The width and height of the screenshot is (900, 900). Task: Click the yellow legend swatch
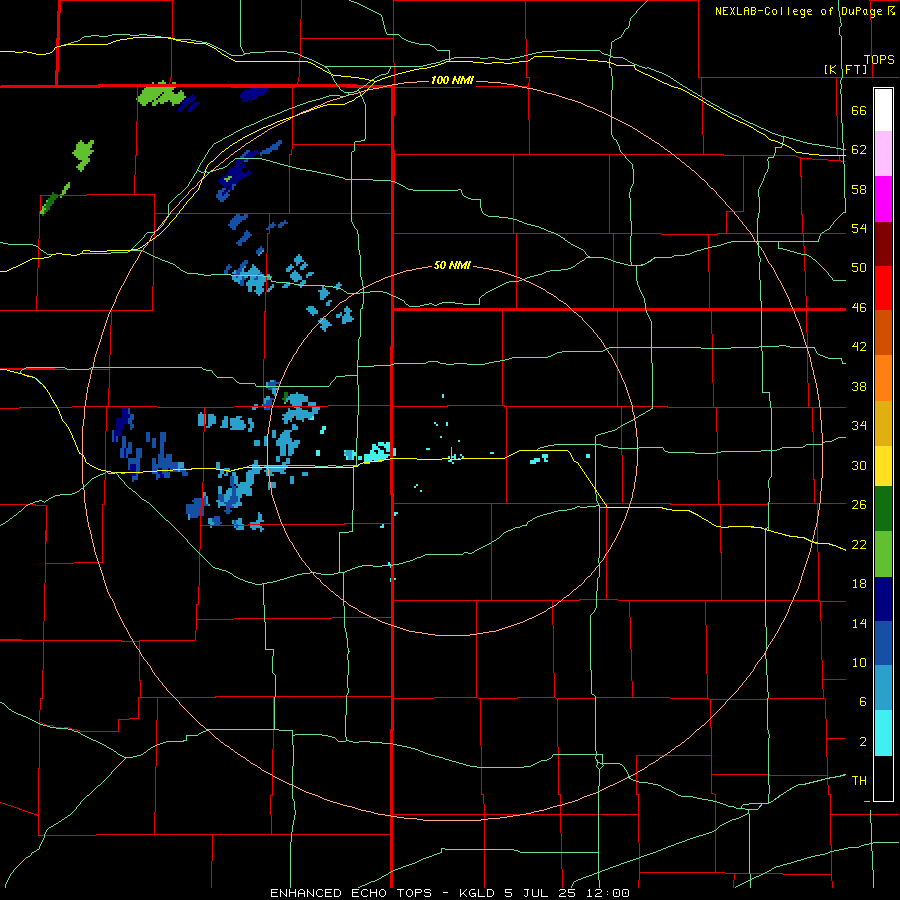pyautogui.click(x=883, y=466)
